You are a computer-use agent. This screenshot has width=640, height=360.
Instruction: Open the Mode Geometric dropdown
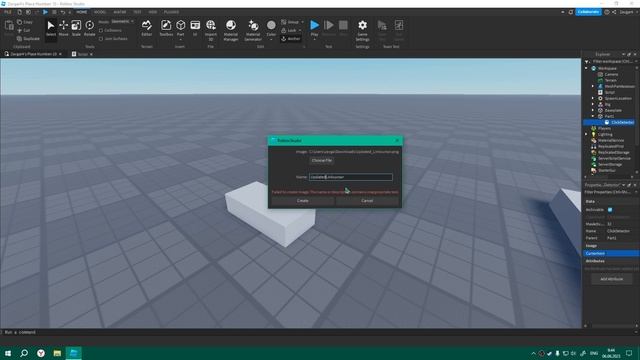pyautogui.click(x=122, y=22)
